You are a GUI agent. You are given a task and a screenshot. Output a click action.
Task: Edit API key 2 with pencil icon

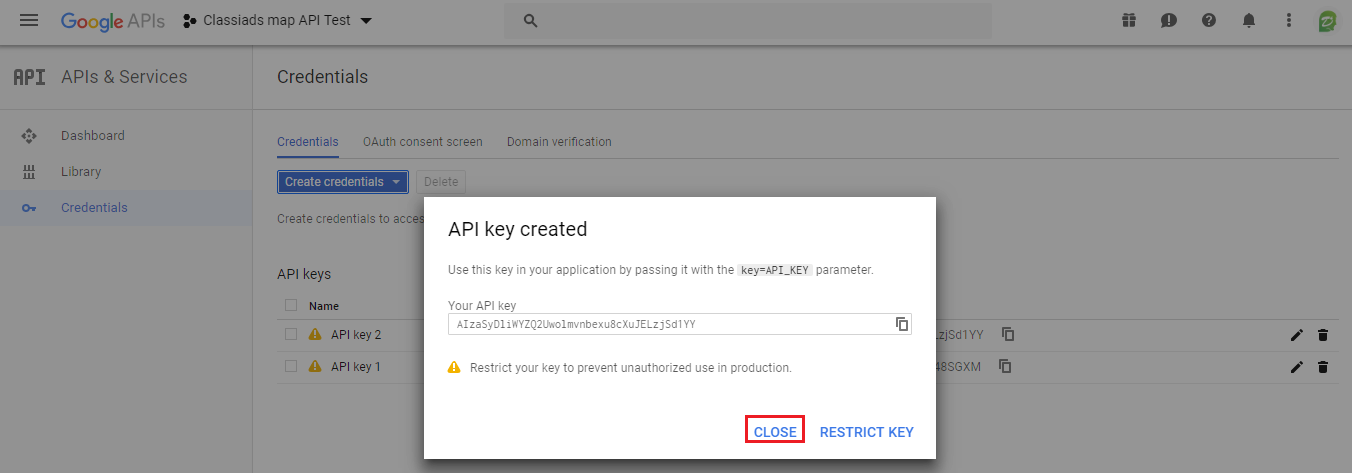(x=1297, y=335)
